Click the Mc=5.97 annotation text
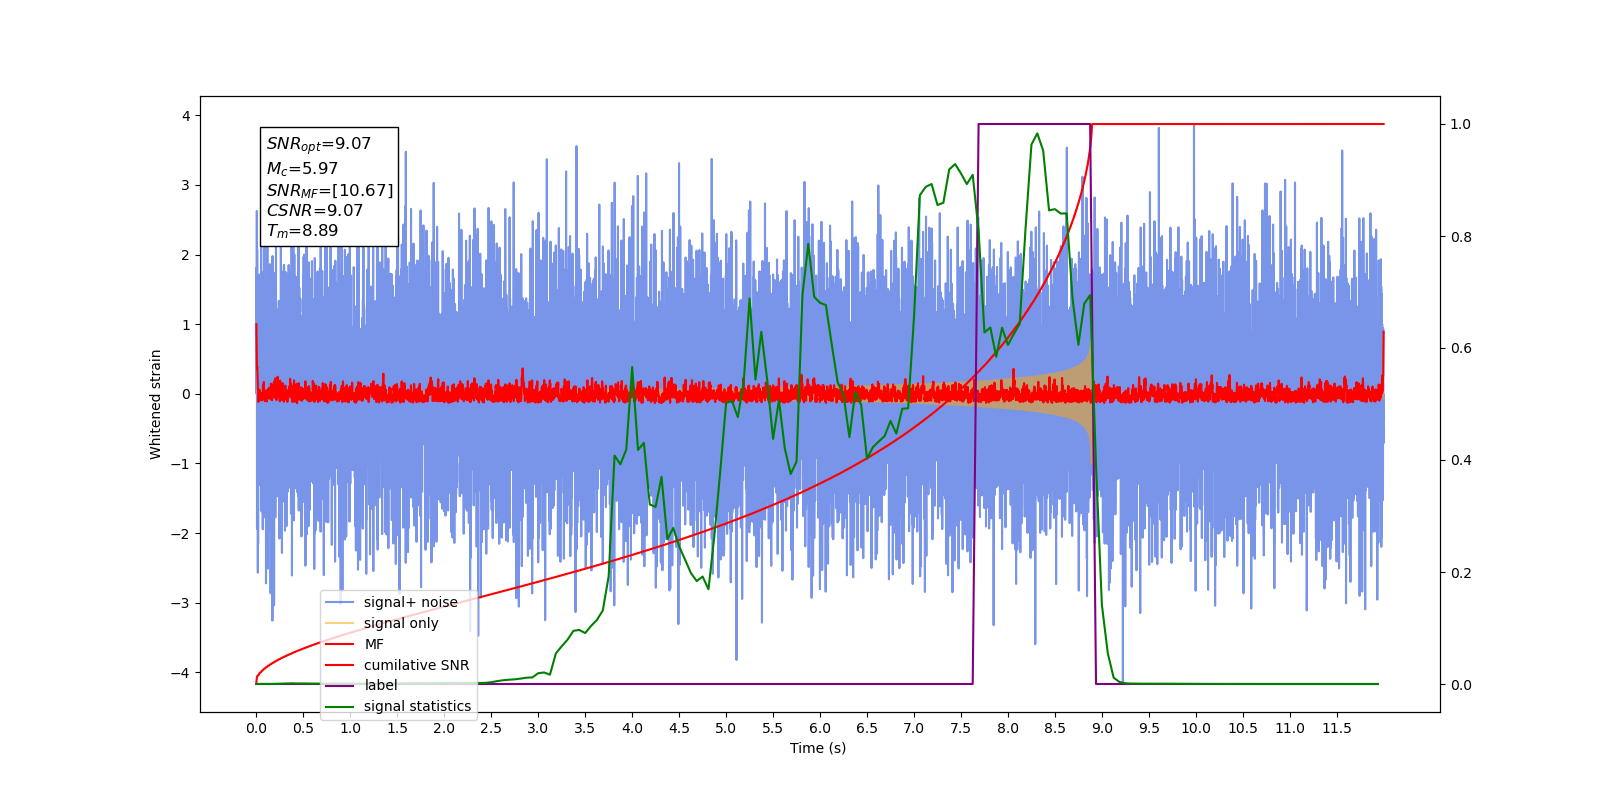This screenshot has width=1600, height=800. click(x=302, y=169)
